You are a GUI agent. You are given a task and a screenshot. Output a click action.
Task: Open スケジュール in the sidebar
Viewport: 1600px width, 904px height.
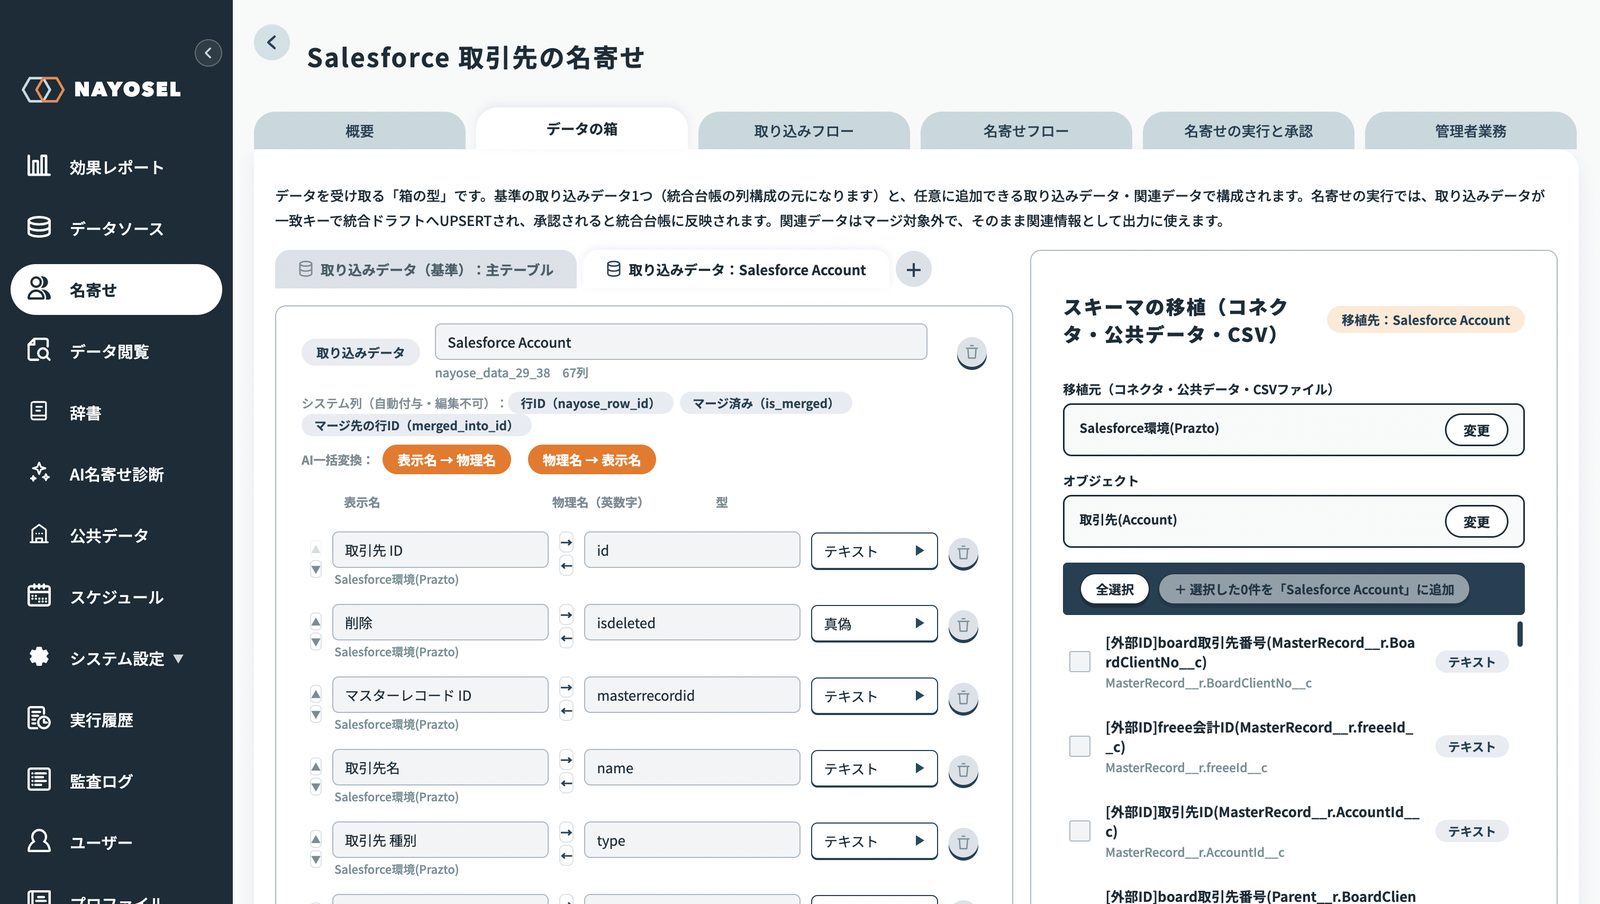point(116,597)
